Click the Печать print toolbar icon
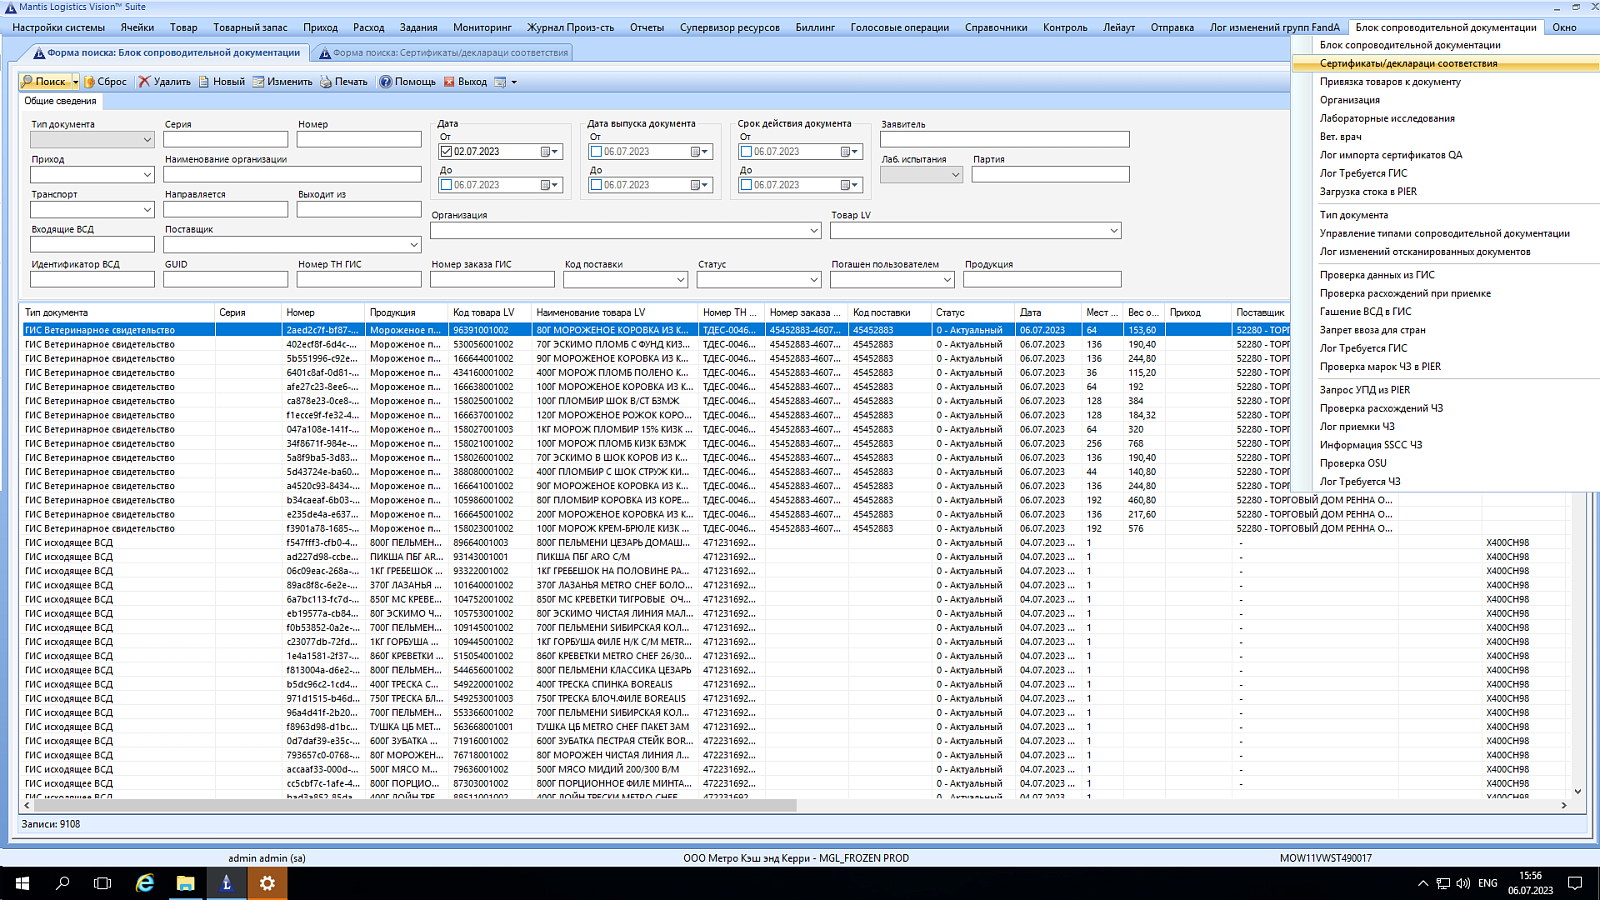 (x=343, y=82)
